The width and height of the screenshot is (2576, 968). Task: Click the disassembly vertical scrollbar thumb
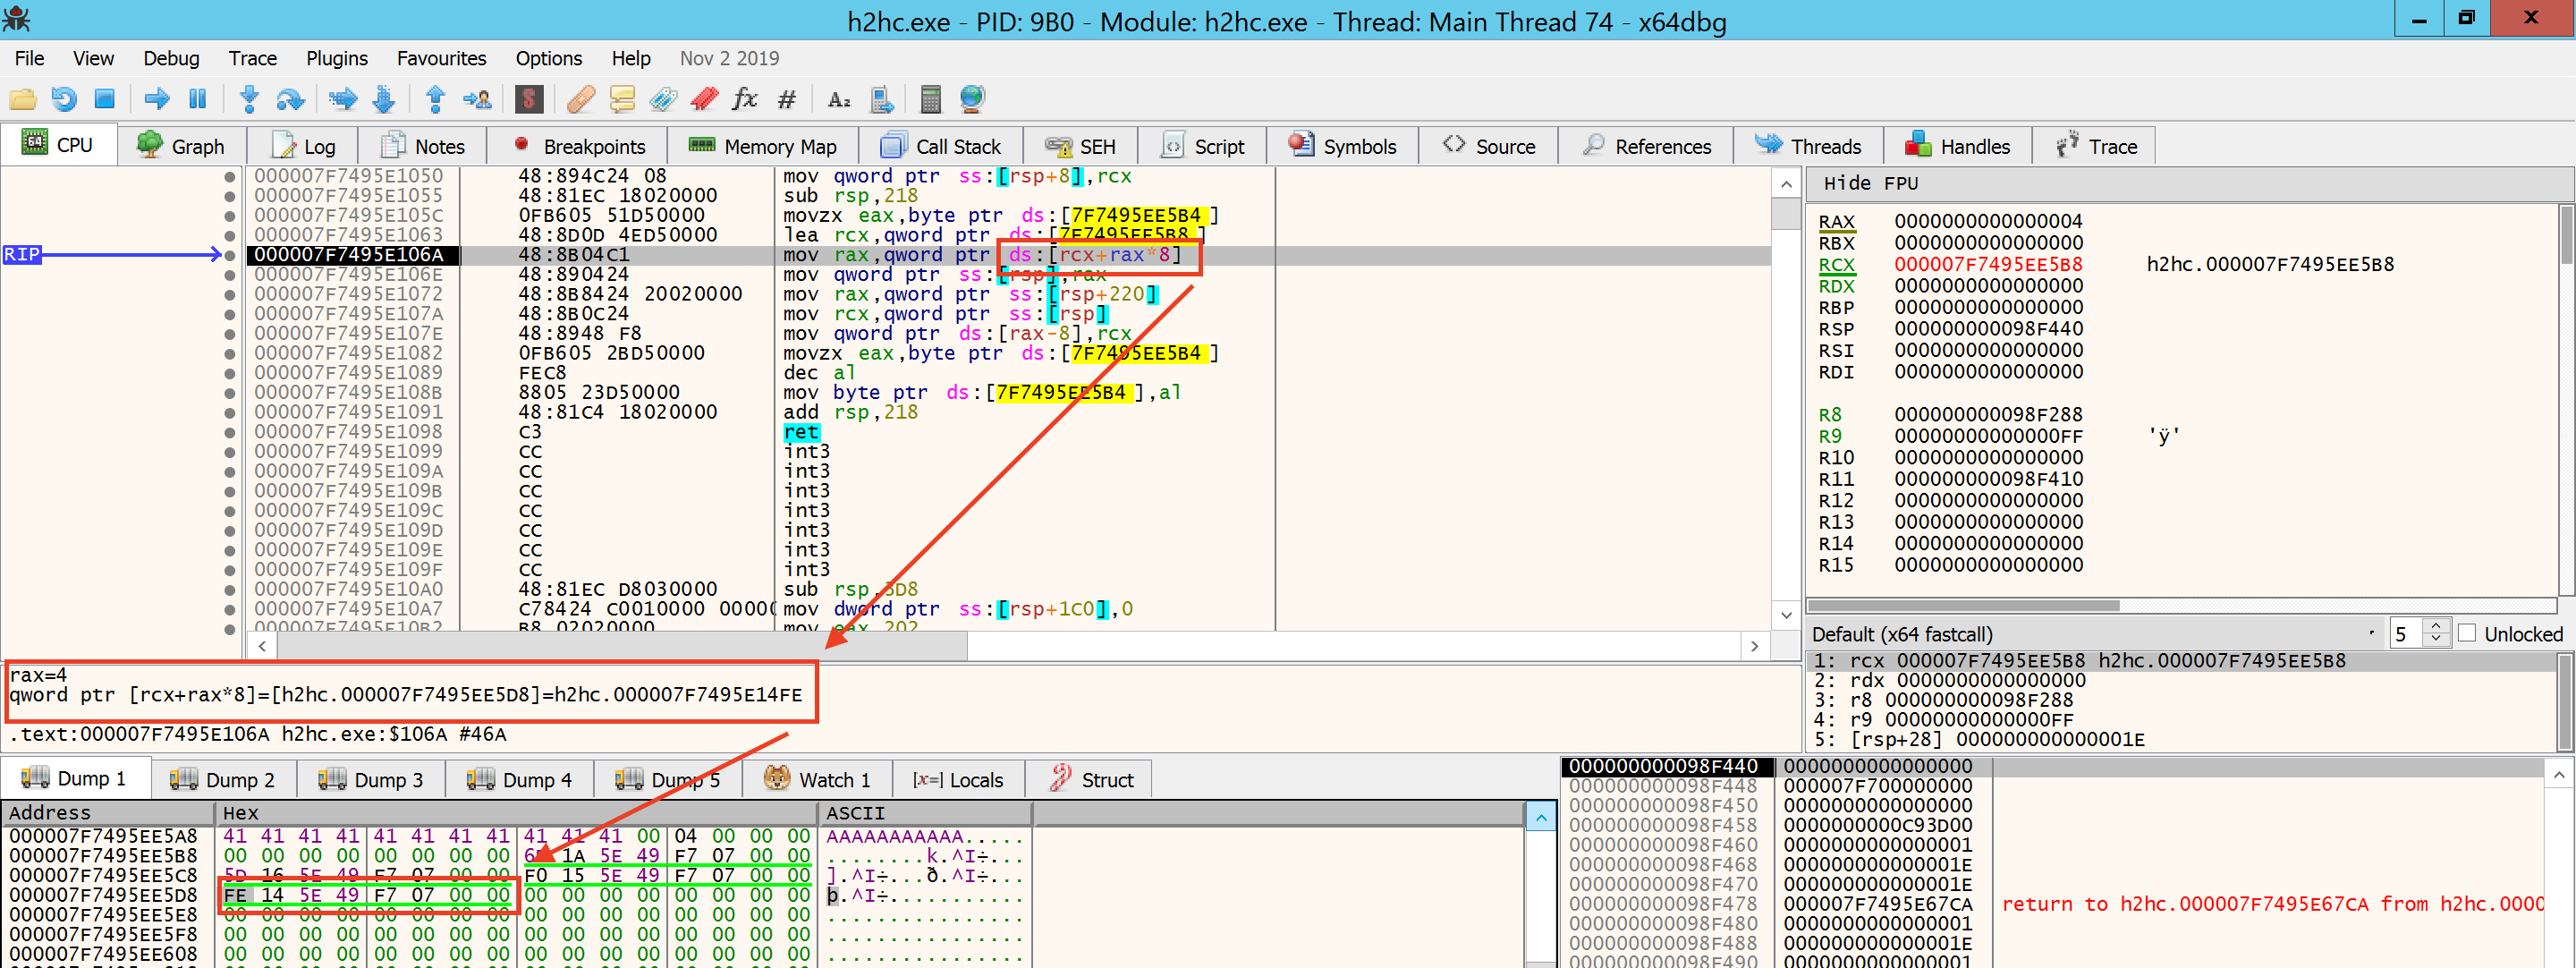[1786, 213]
